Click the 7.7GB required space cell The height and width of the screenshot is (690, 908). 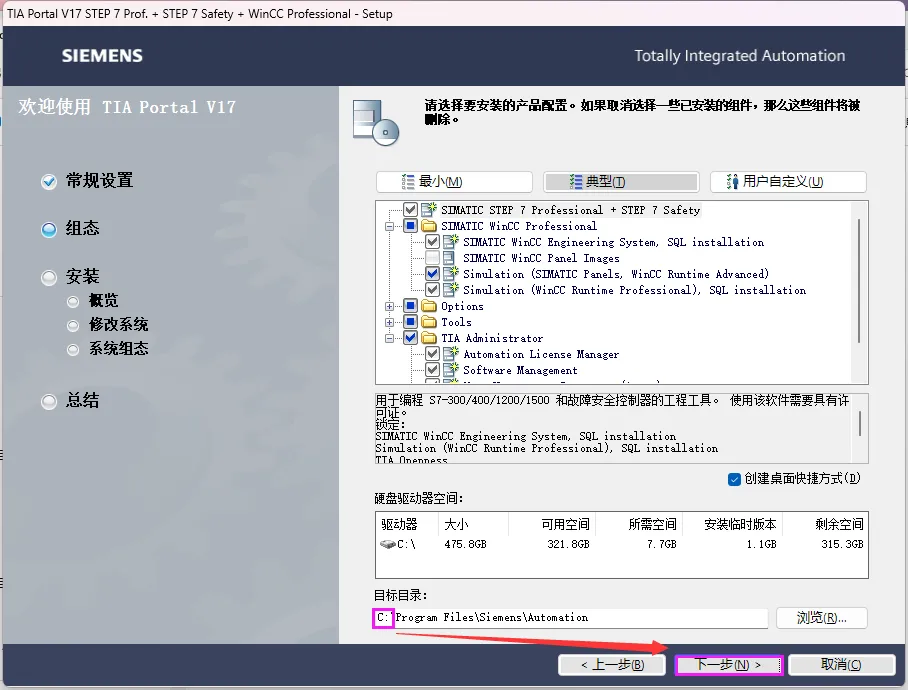(661, 544)
